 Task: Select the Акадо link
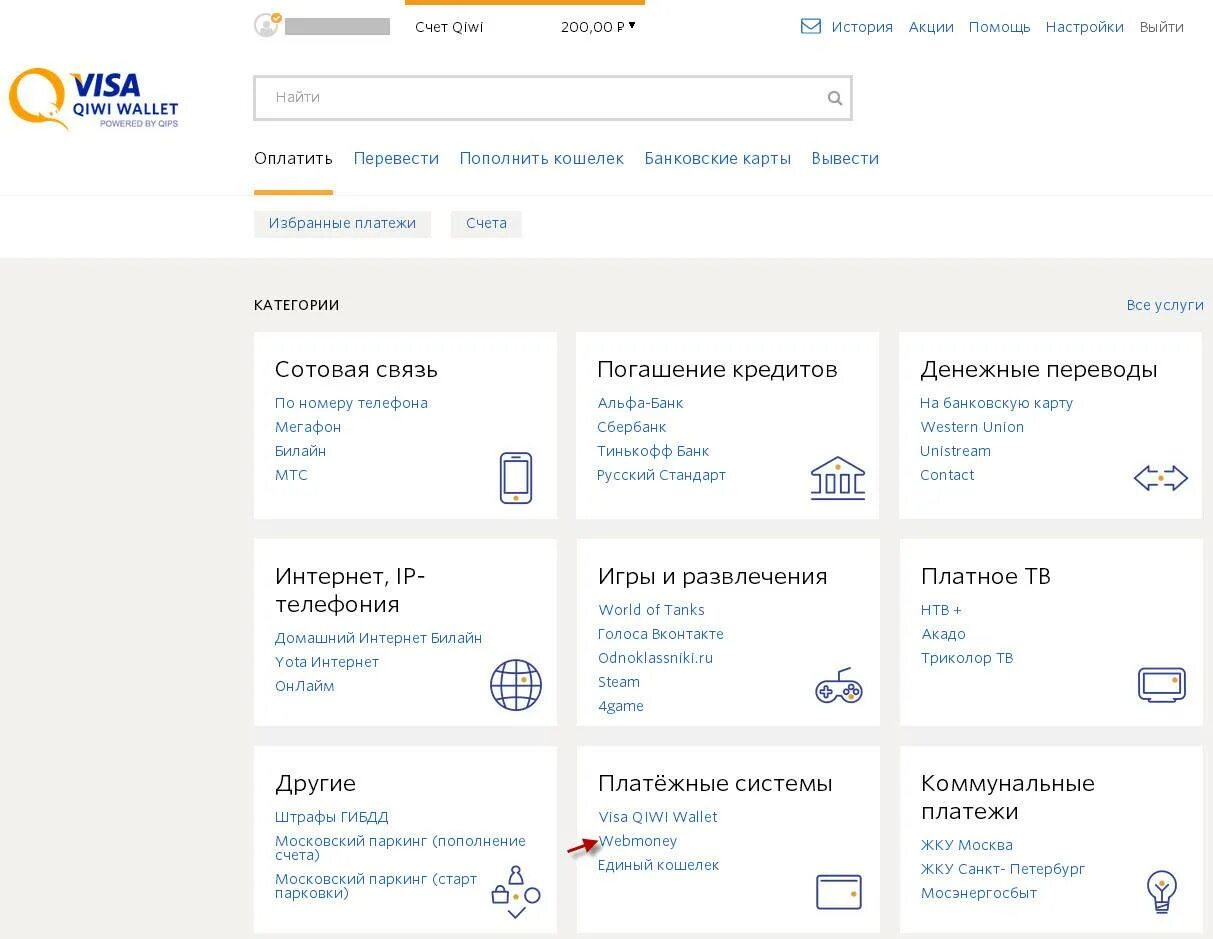943,634
